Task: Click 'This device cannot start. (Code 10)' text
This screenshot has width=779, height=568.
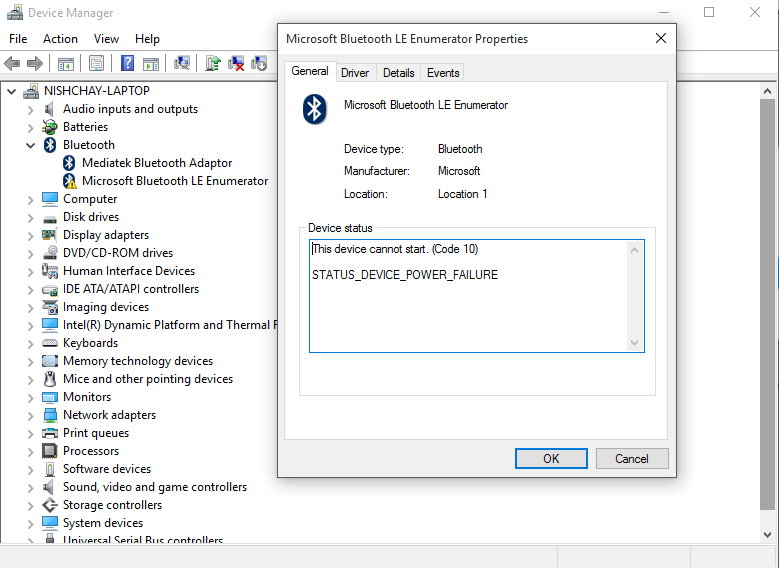Action: (x=395, y=249)
